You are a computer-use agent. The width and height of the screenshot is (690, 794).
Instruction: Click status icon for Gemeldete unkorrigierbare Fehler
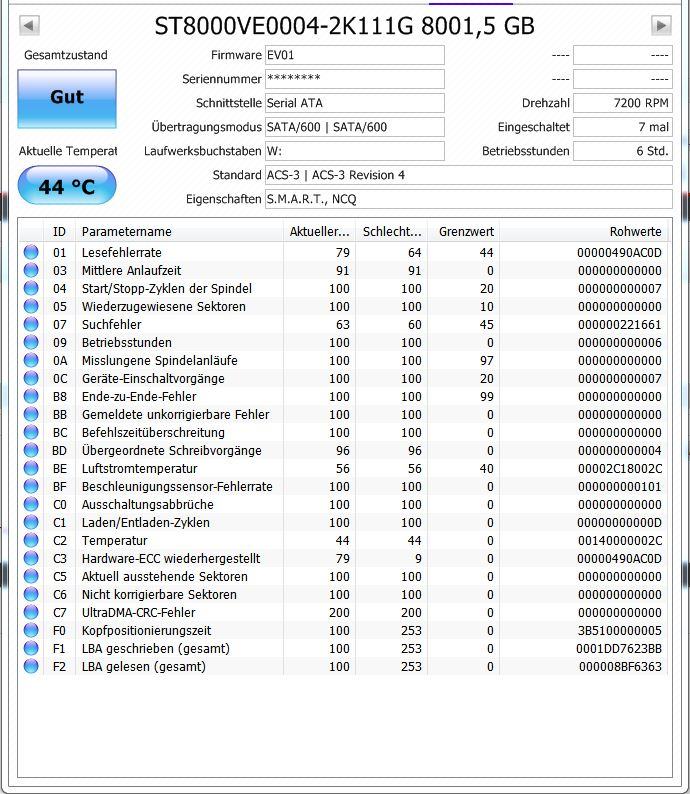pyautogui.click(x=31, y=414)
